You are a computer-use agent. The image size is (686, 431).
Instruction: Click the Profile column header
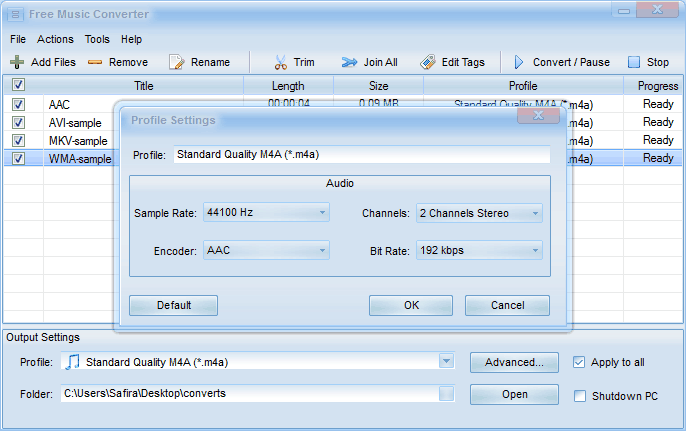[523, 86]
